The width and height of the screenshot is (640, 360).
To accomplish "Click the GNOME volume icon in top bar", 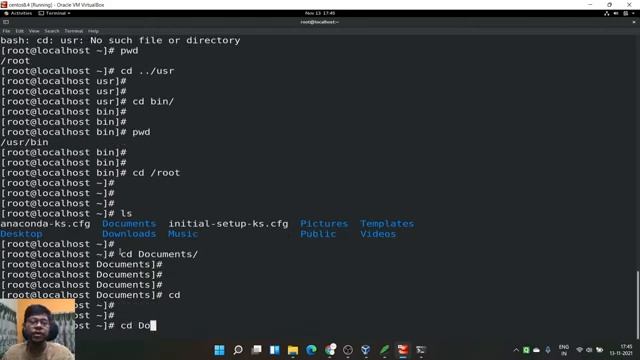I will (x=616, y=13).
